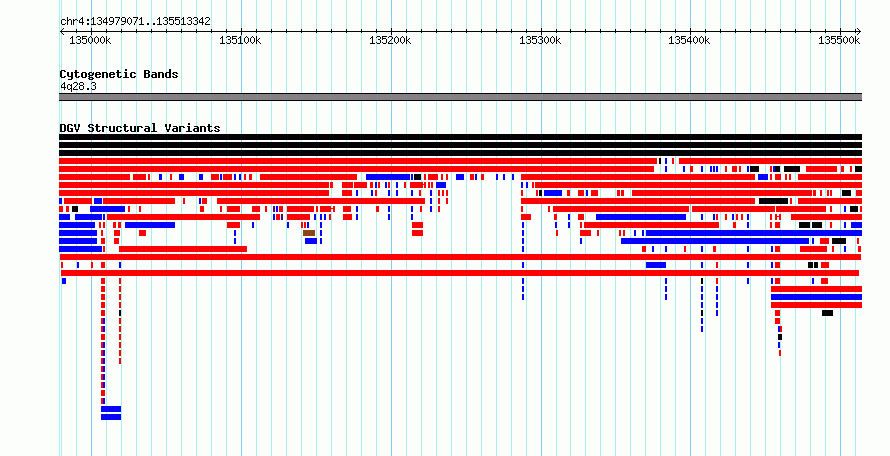The height and width of the screenshot is (456, 890).
Task: Select the isolated black variant below the lower-right red bars
Action: [x=827, y=313]
